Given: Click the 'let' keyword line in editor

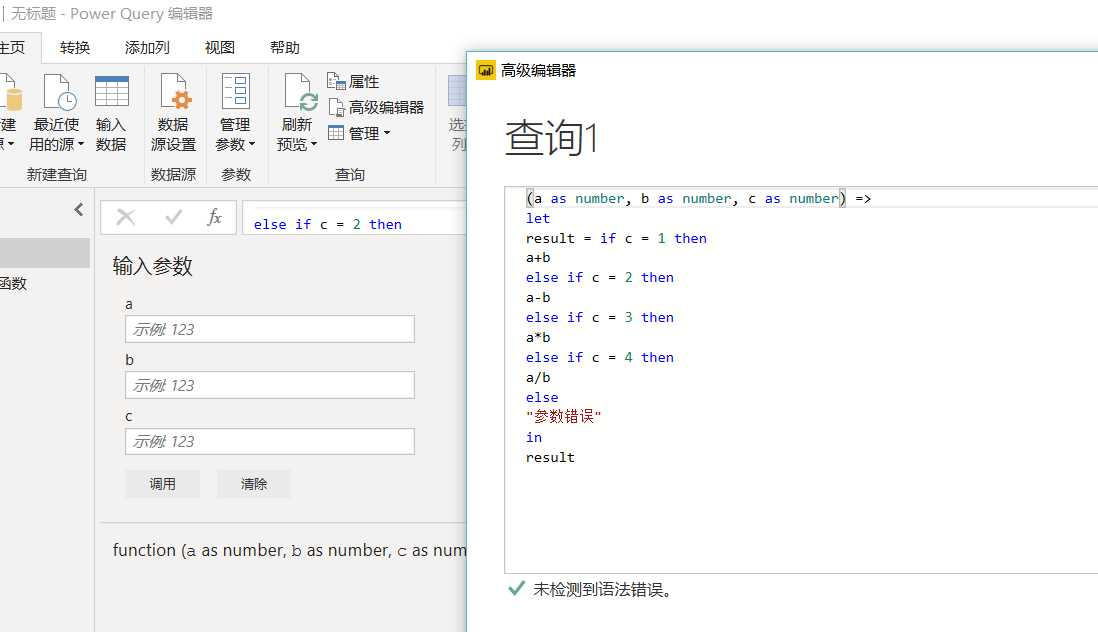Looking at the screenshot, I should pyautogui.click(x=538, y=218).
